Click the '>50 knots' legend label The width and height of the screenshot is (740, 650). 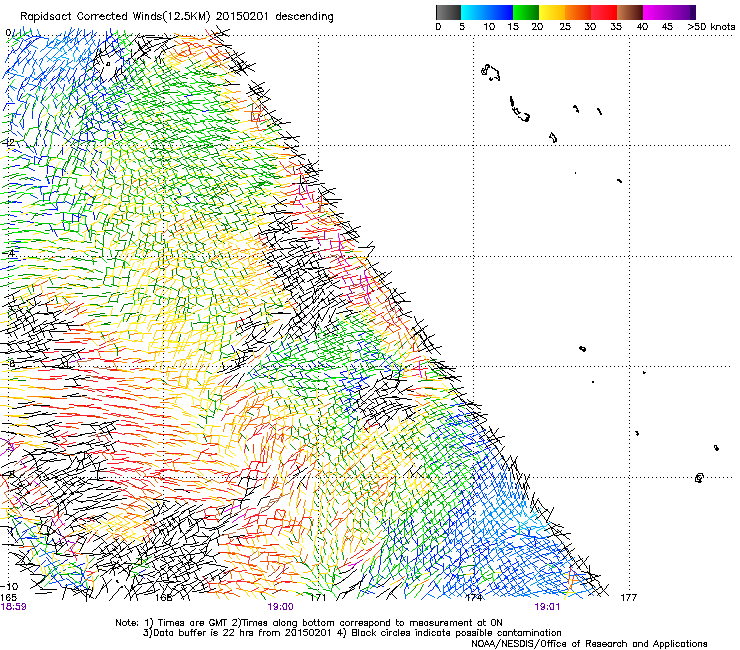(x=711, y=27)
